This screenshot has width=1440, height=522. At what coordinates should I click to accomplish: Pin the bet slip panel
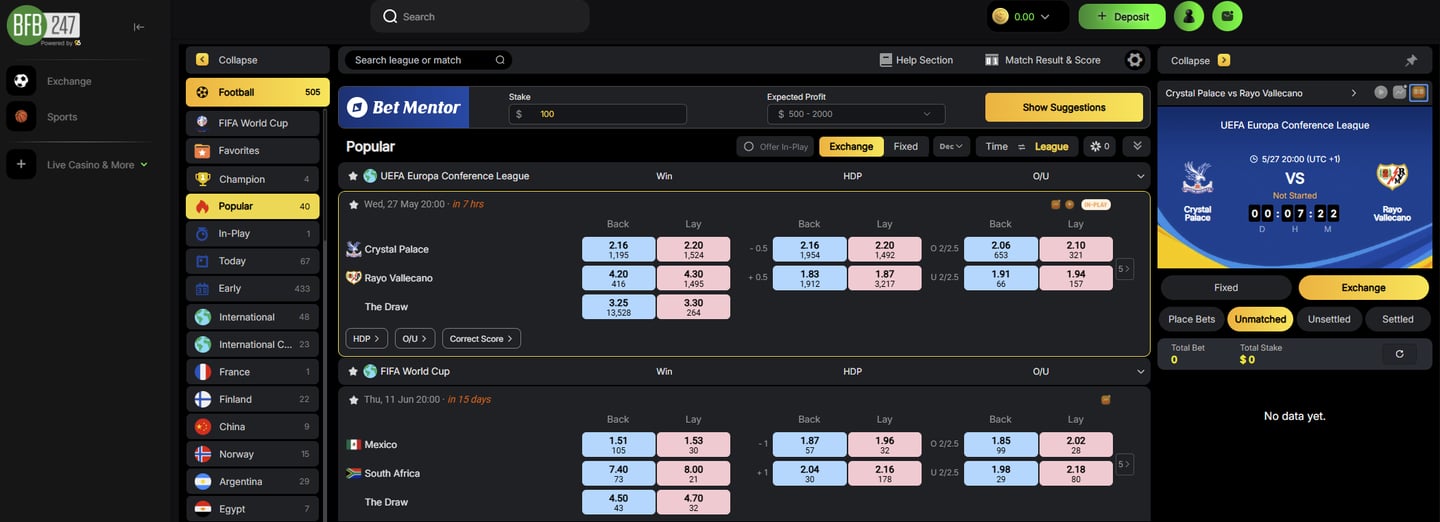pyautogui.click(x=1411, y=60)
